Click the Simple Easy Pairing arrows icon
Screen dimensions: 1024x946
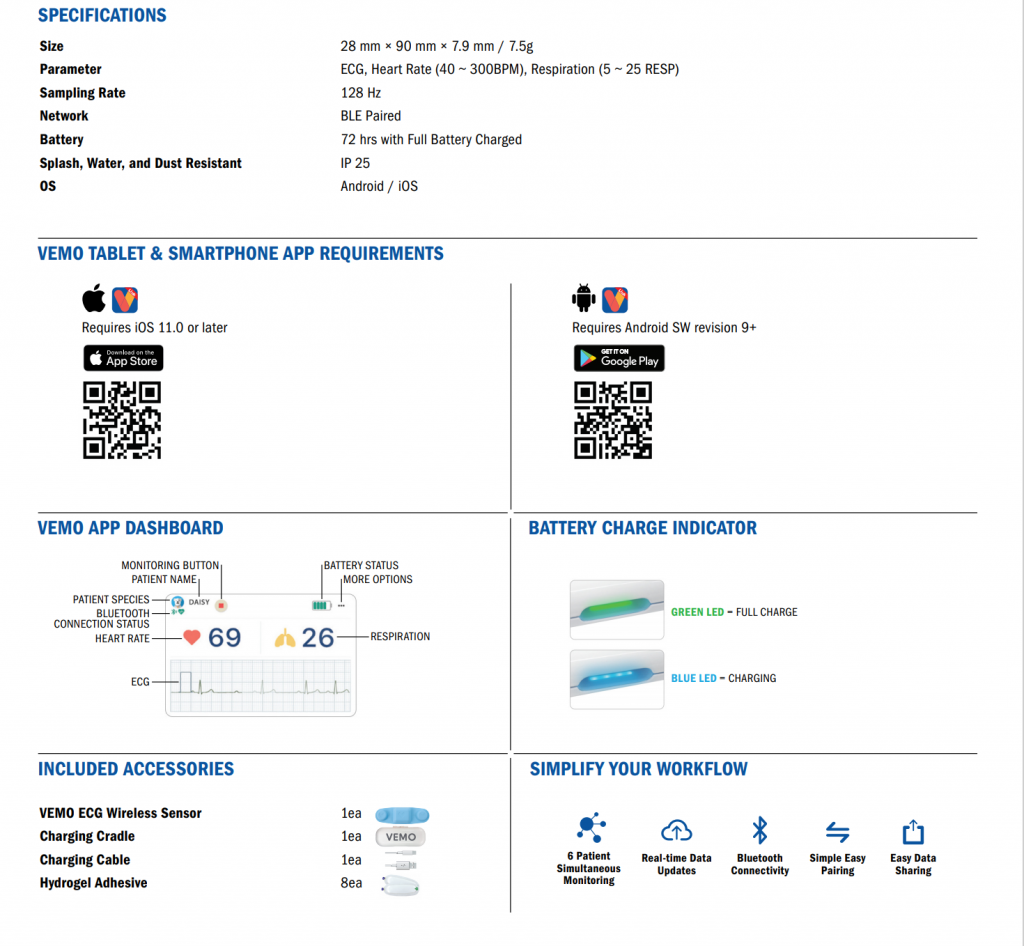(x=837, y=832)
